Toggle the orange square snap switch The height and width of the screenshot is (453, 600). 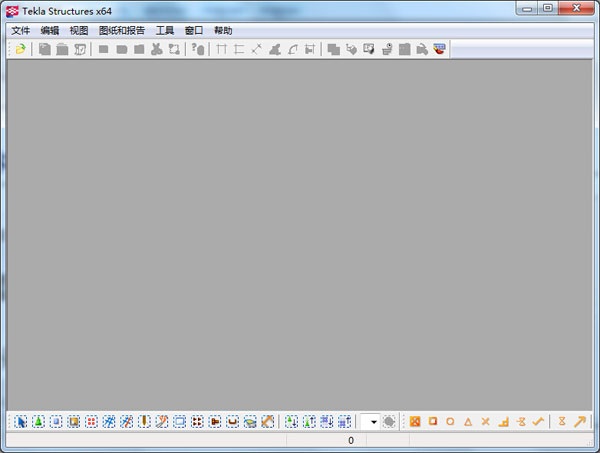pyautogui.click(x=432, y=422)
